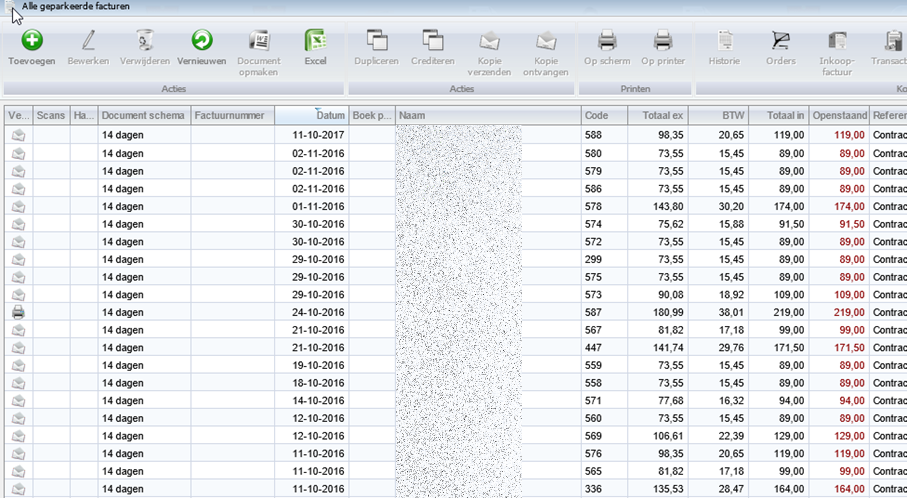Click the Factuurnummer column header
This screenshot has width=907, height=498.
coord(232,116)
